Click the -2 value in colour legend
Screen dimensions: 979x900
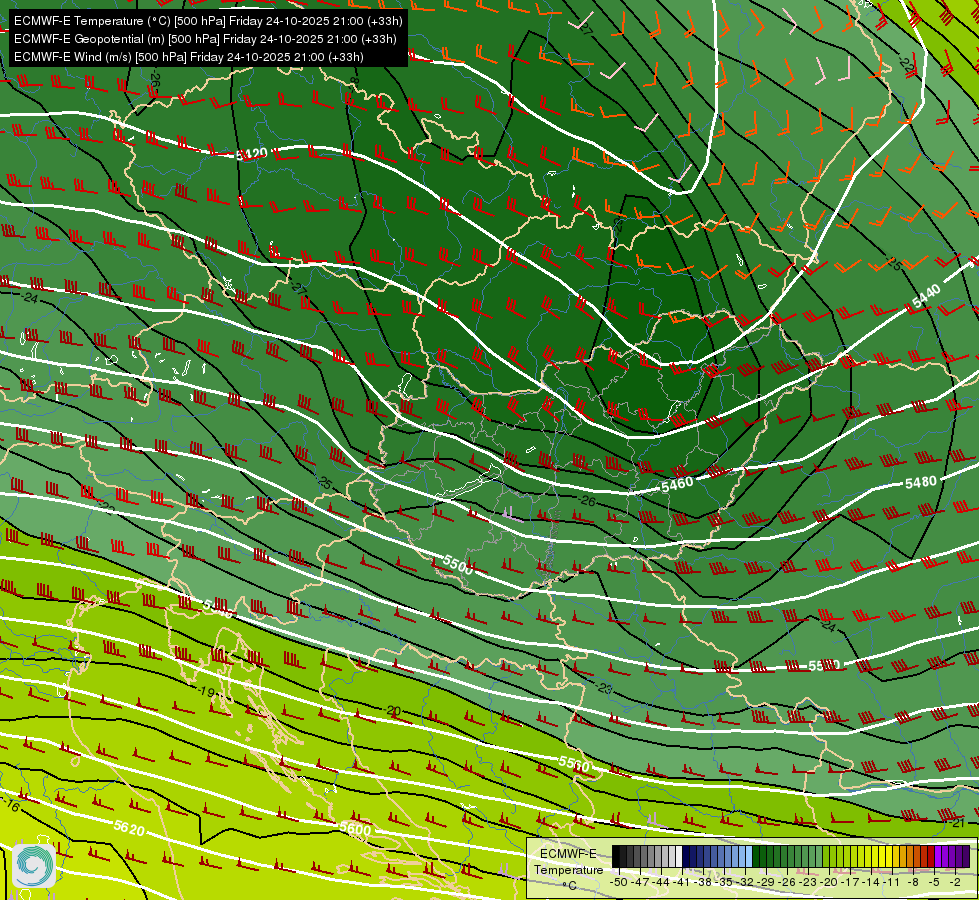[955, 882]
